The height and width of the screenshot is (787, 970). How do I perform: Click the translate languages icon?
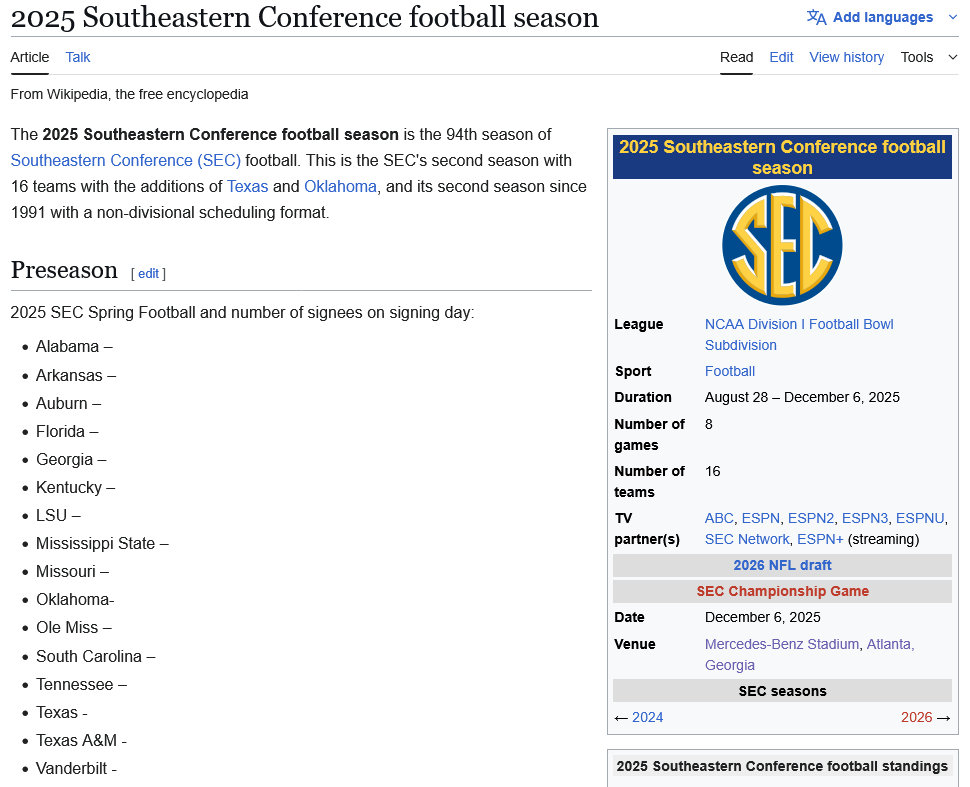(x=816, y=17)
